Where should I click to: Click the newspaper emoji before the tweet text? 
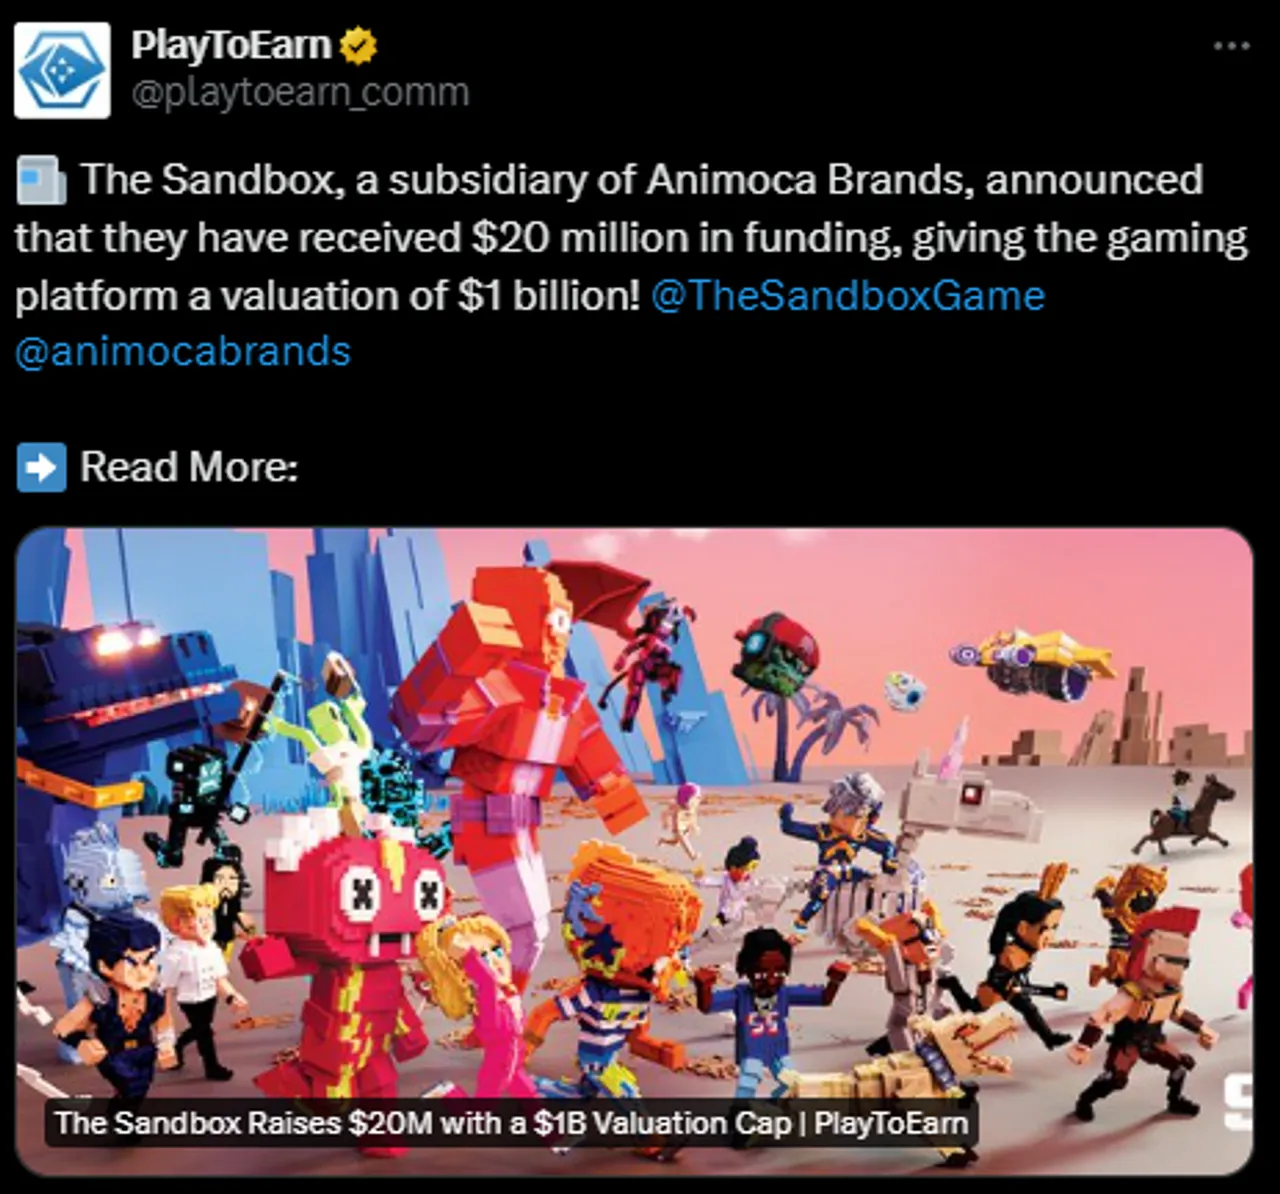click(x=41, y=181)
